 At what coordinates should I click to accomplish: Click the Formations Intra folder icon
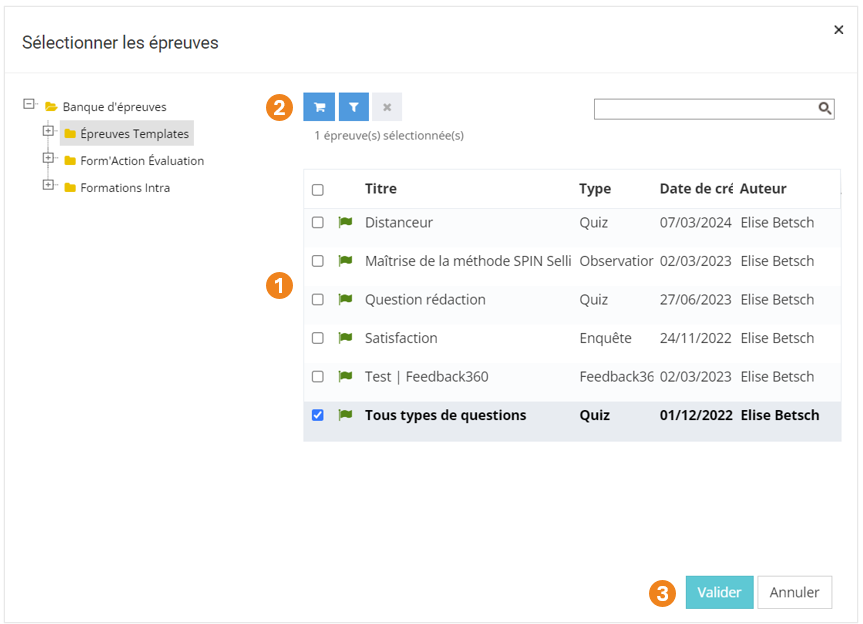pyautogui.click(x=70, y=188)
